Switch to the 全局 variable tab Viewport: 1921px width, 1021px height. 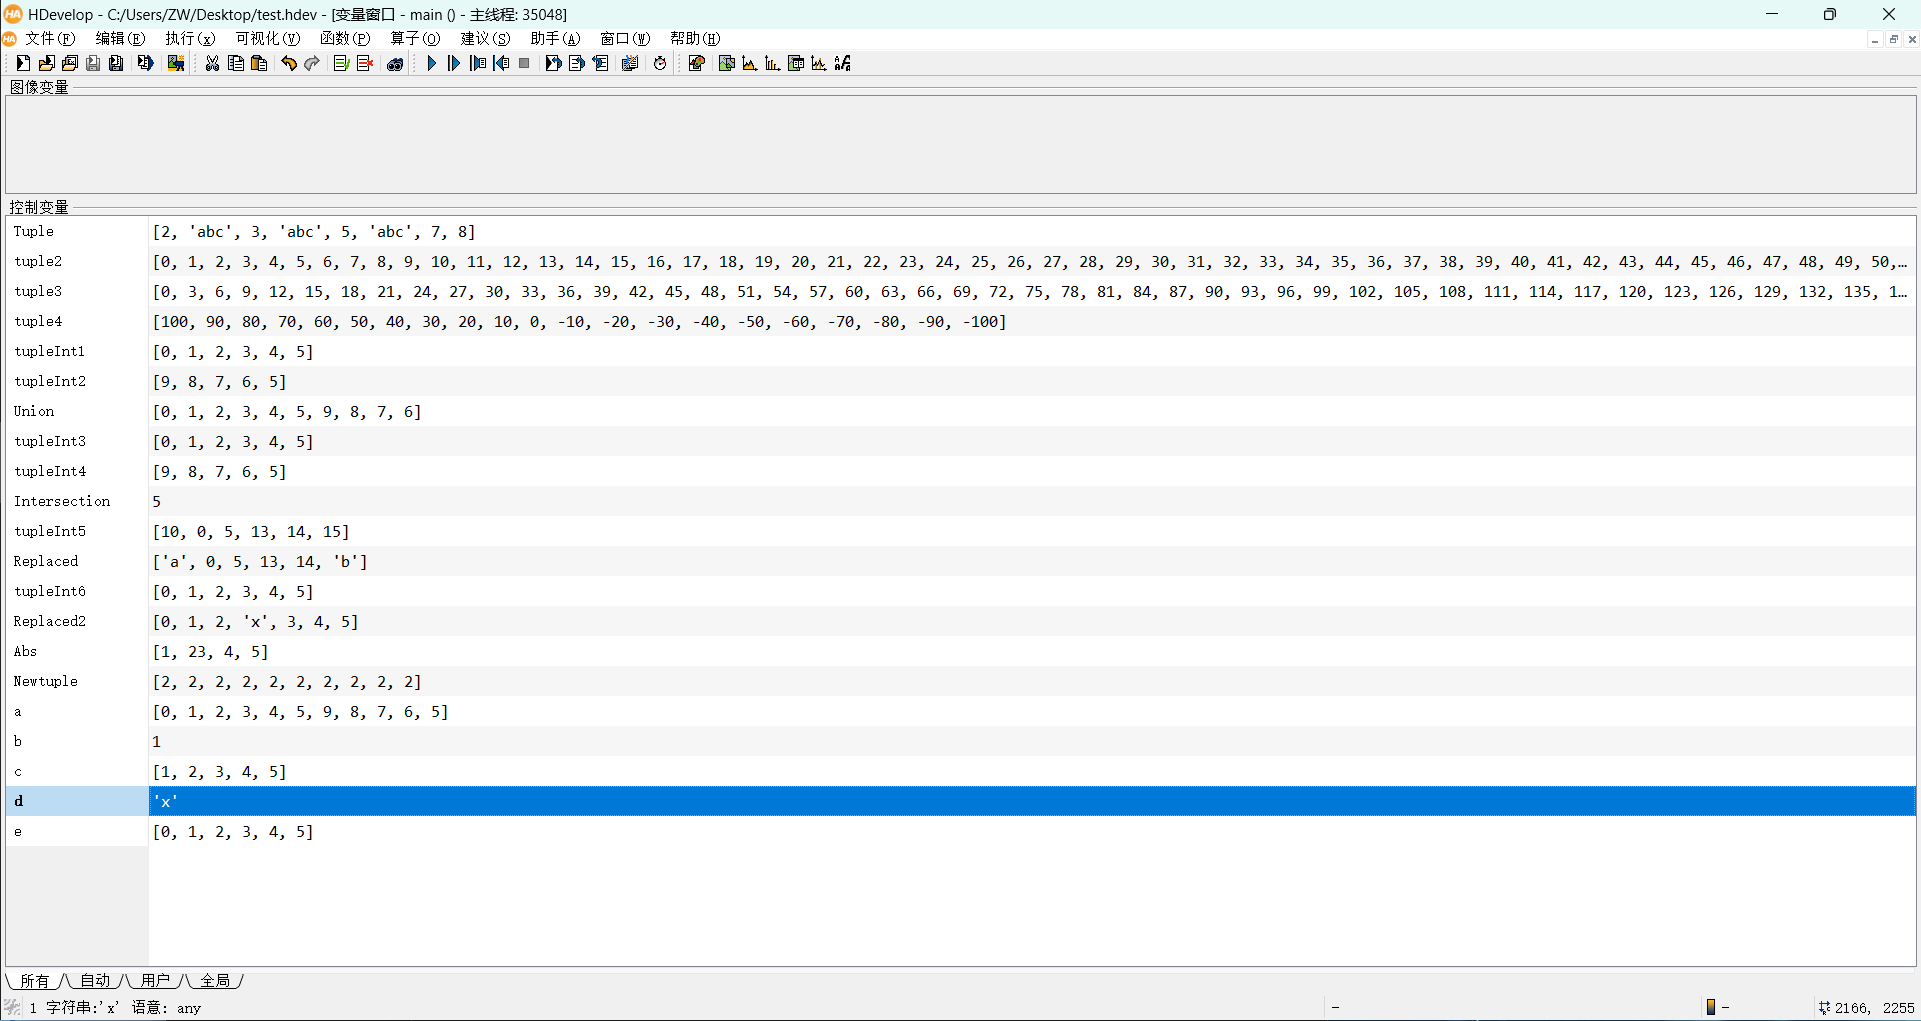215,980
